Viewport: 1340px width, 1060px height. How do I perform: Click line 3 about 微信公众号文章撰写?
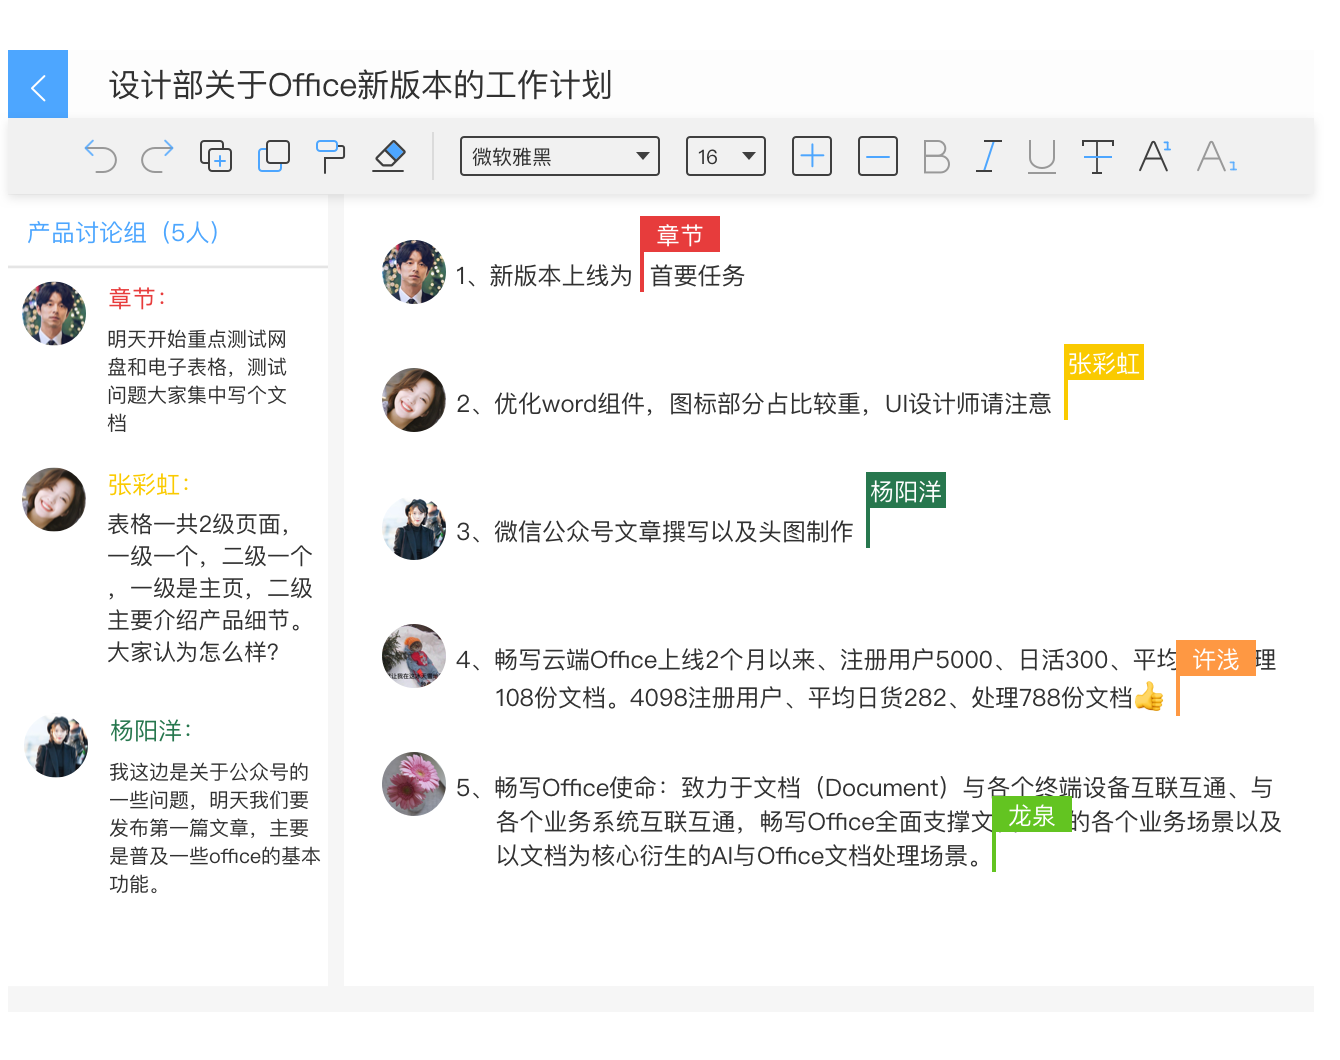click(x=655, y=532)
